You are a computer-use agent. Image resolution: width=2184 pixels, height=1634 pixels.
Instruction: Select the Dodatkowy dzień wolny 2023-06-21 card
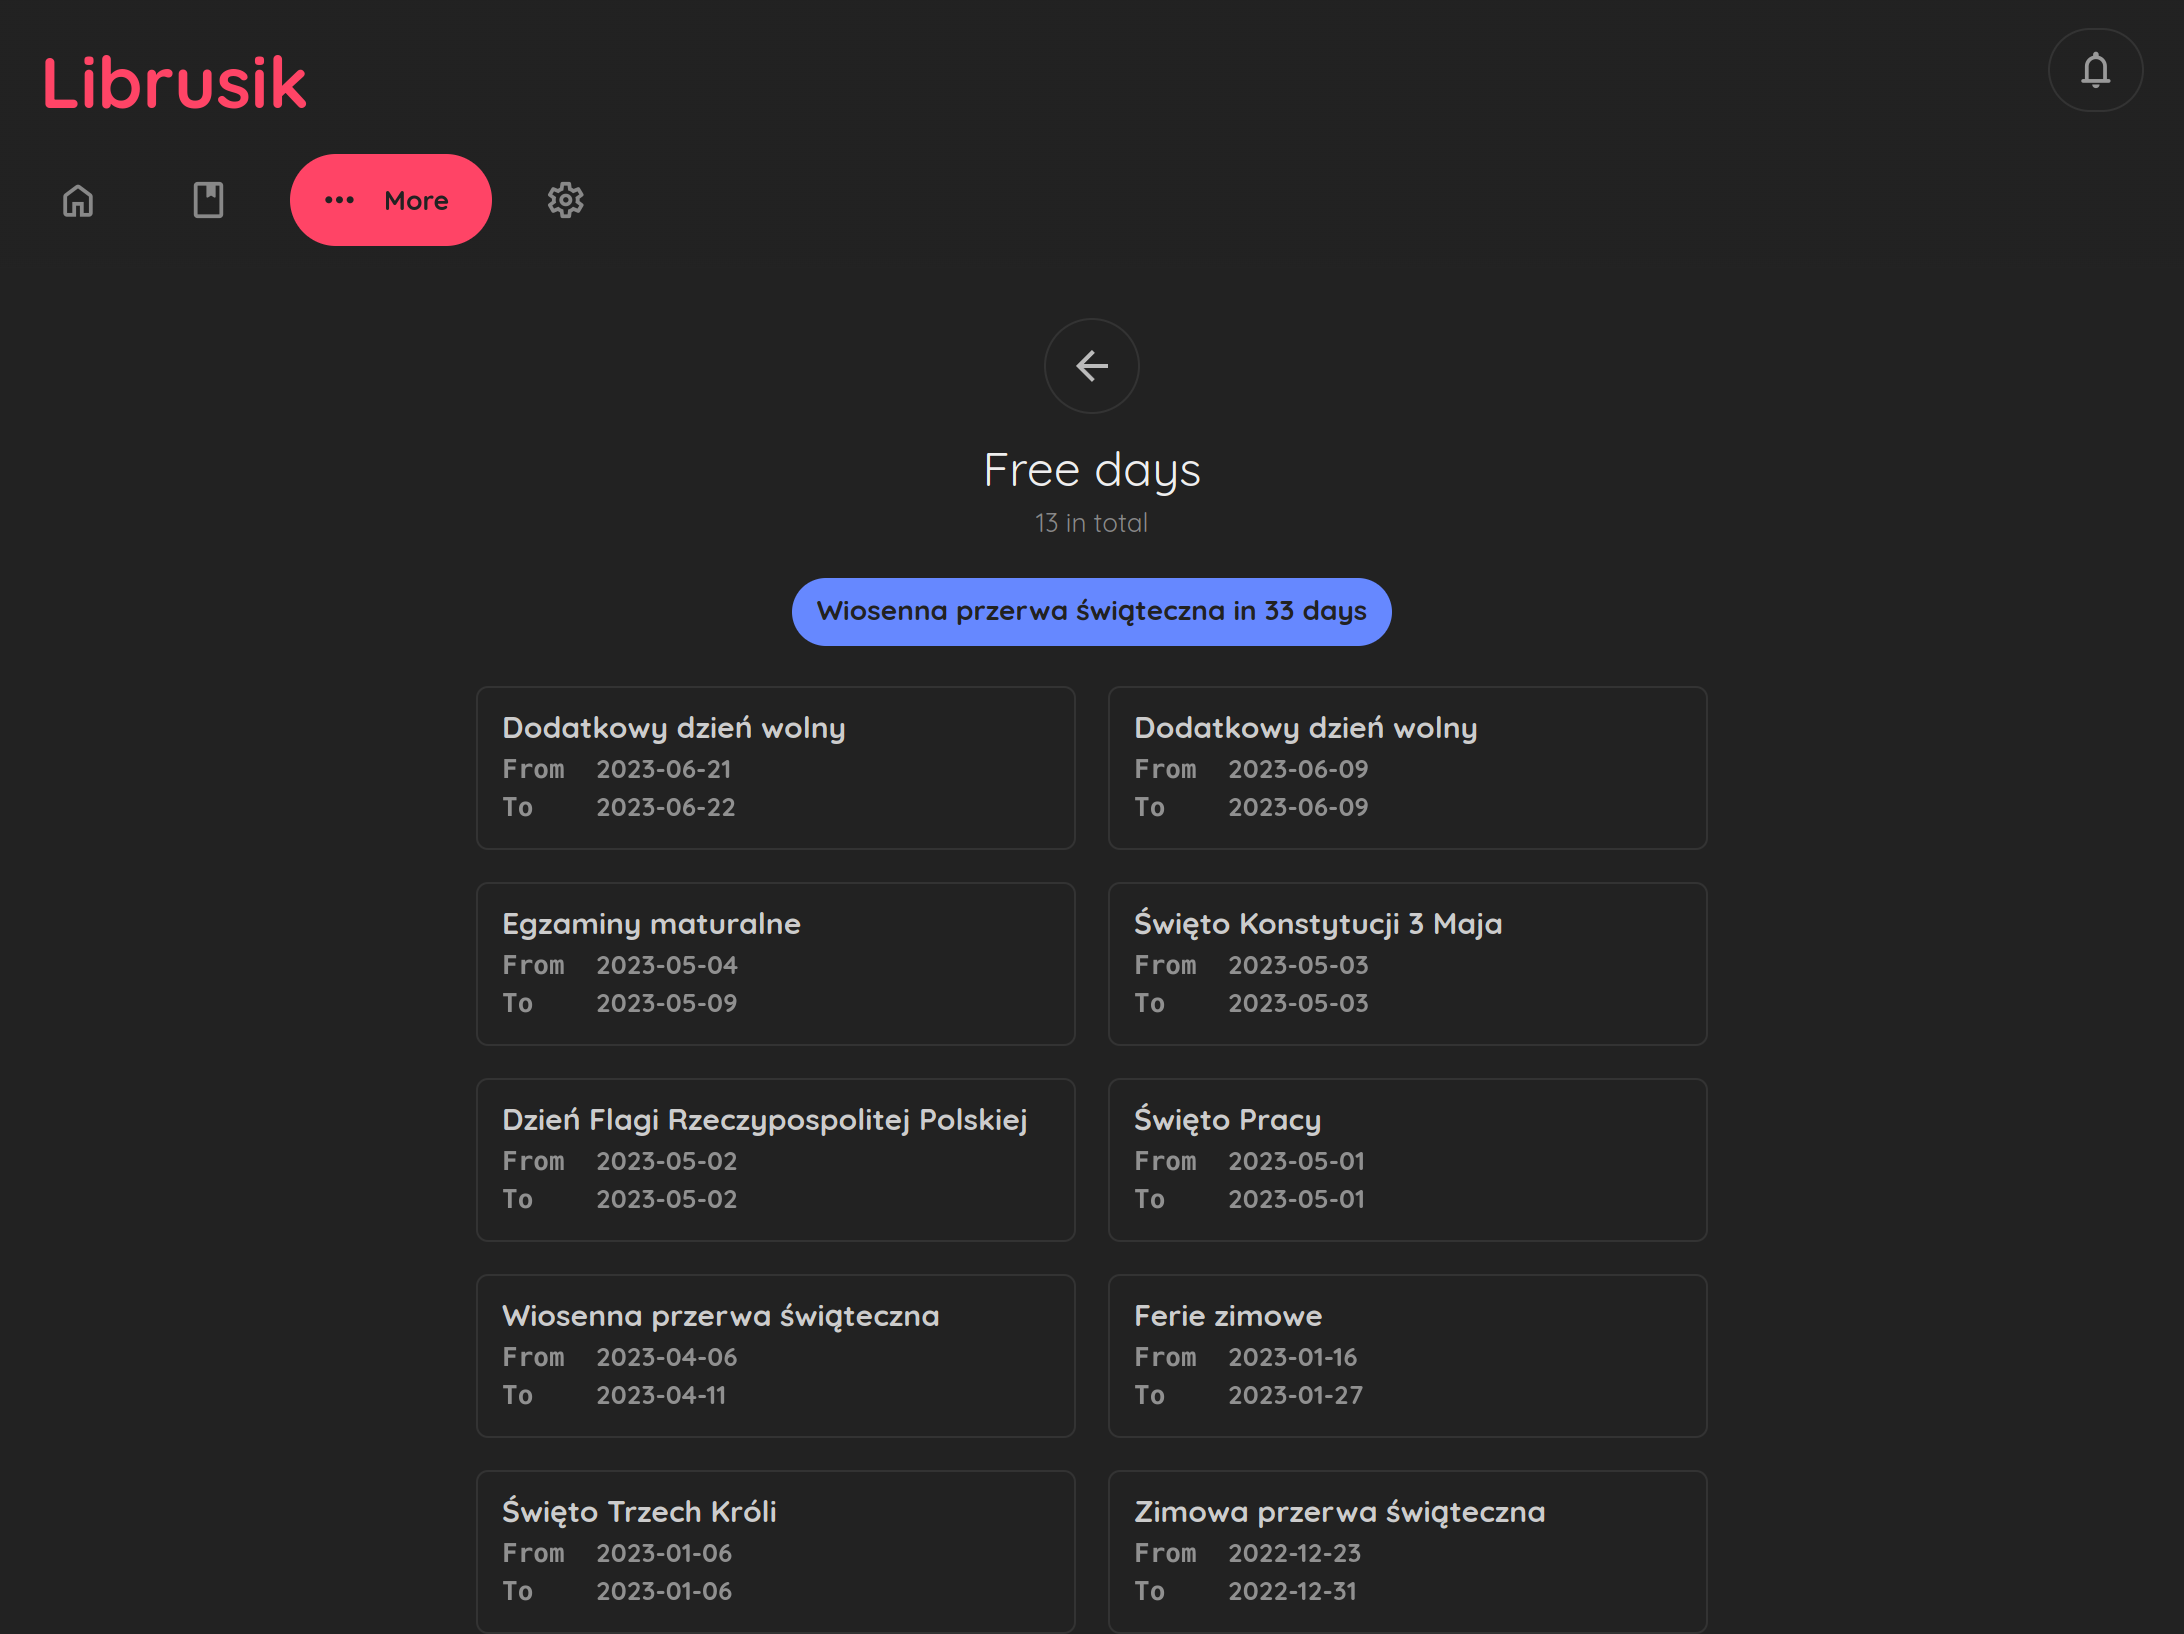pos(775,767)
